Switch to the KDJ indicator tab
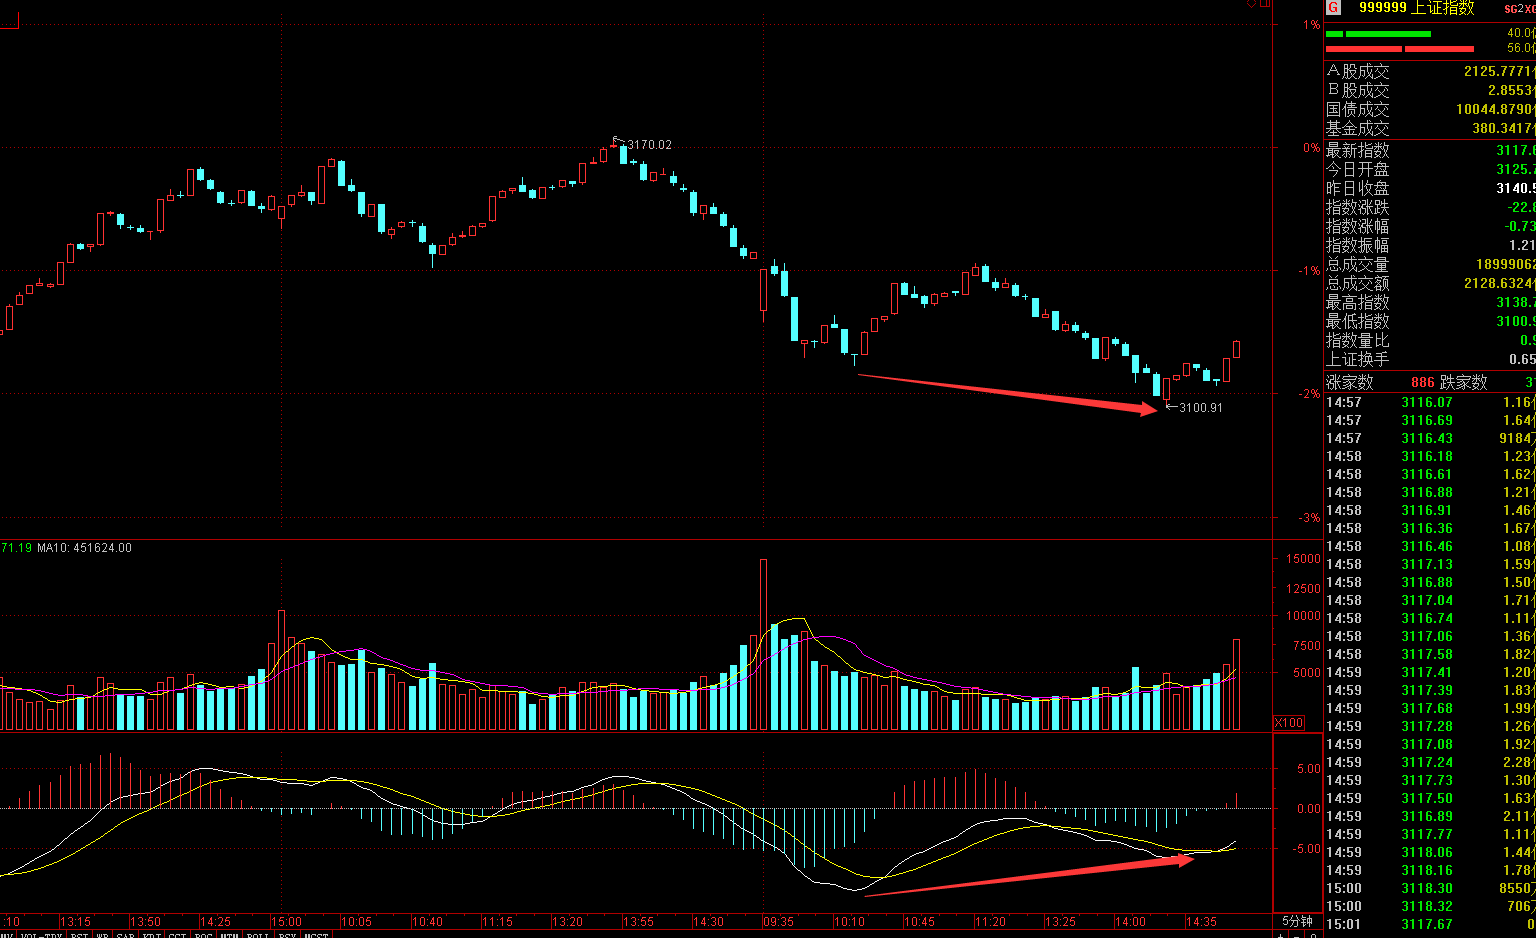 click(152, 936)
